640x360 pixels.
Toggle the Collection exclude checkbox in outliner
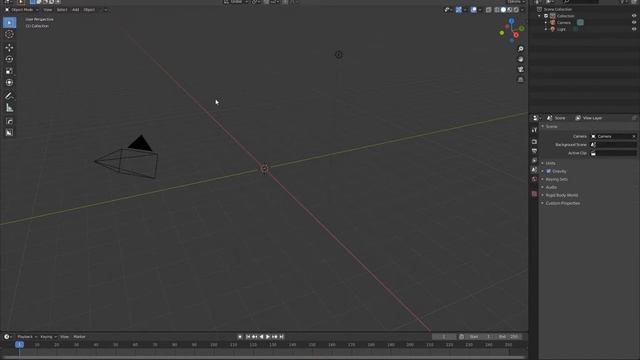pyautogui.click(x=546, y=16)
